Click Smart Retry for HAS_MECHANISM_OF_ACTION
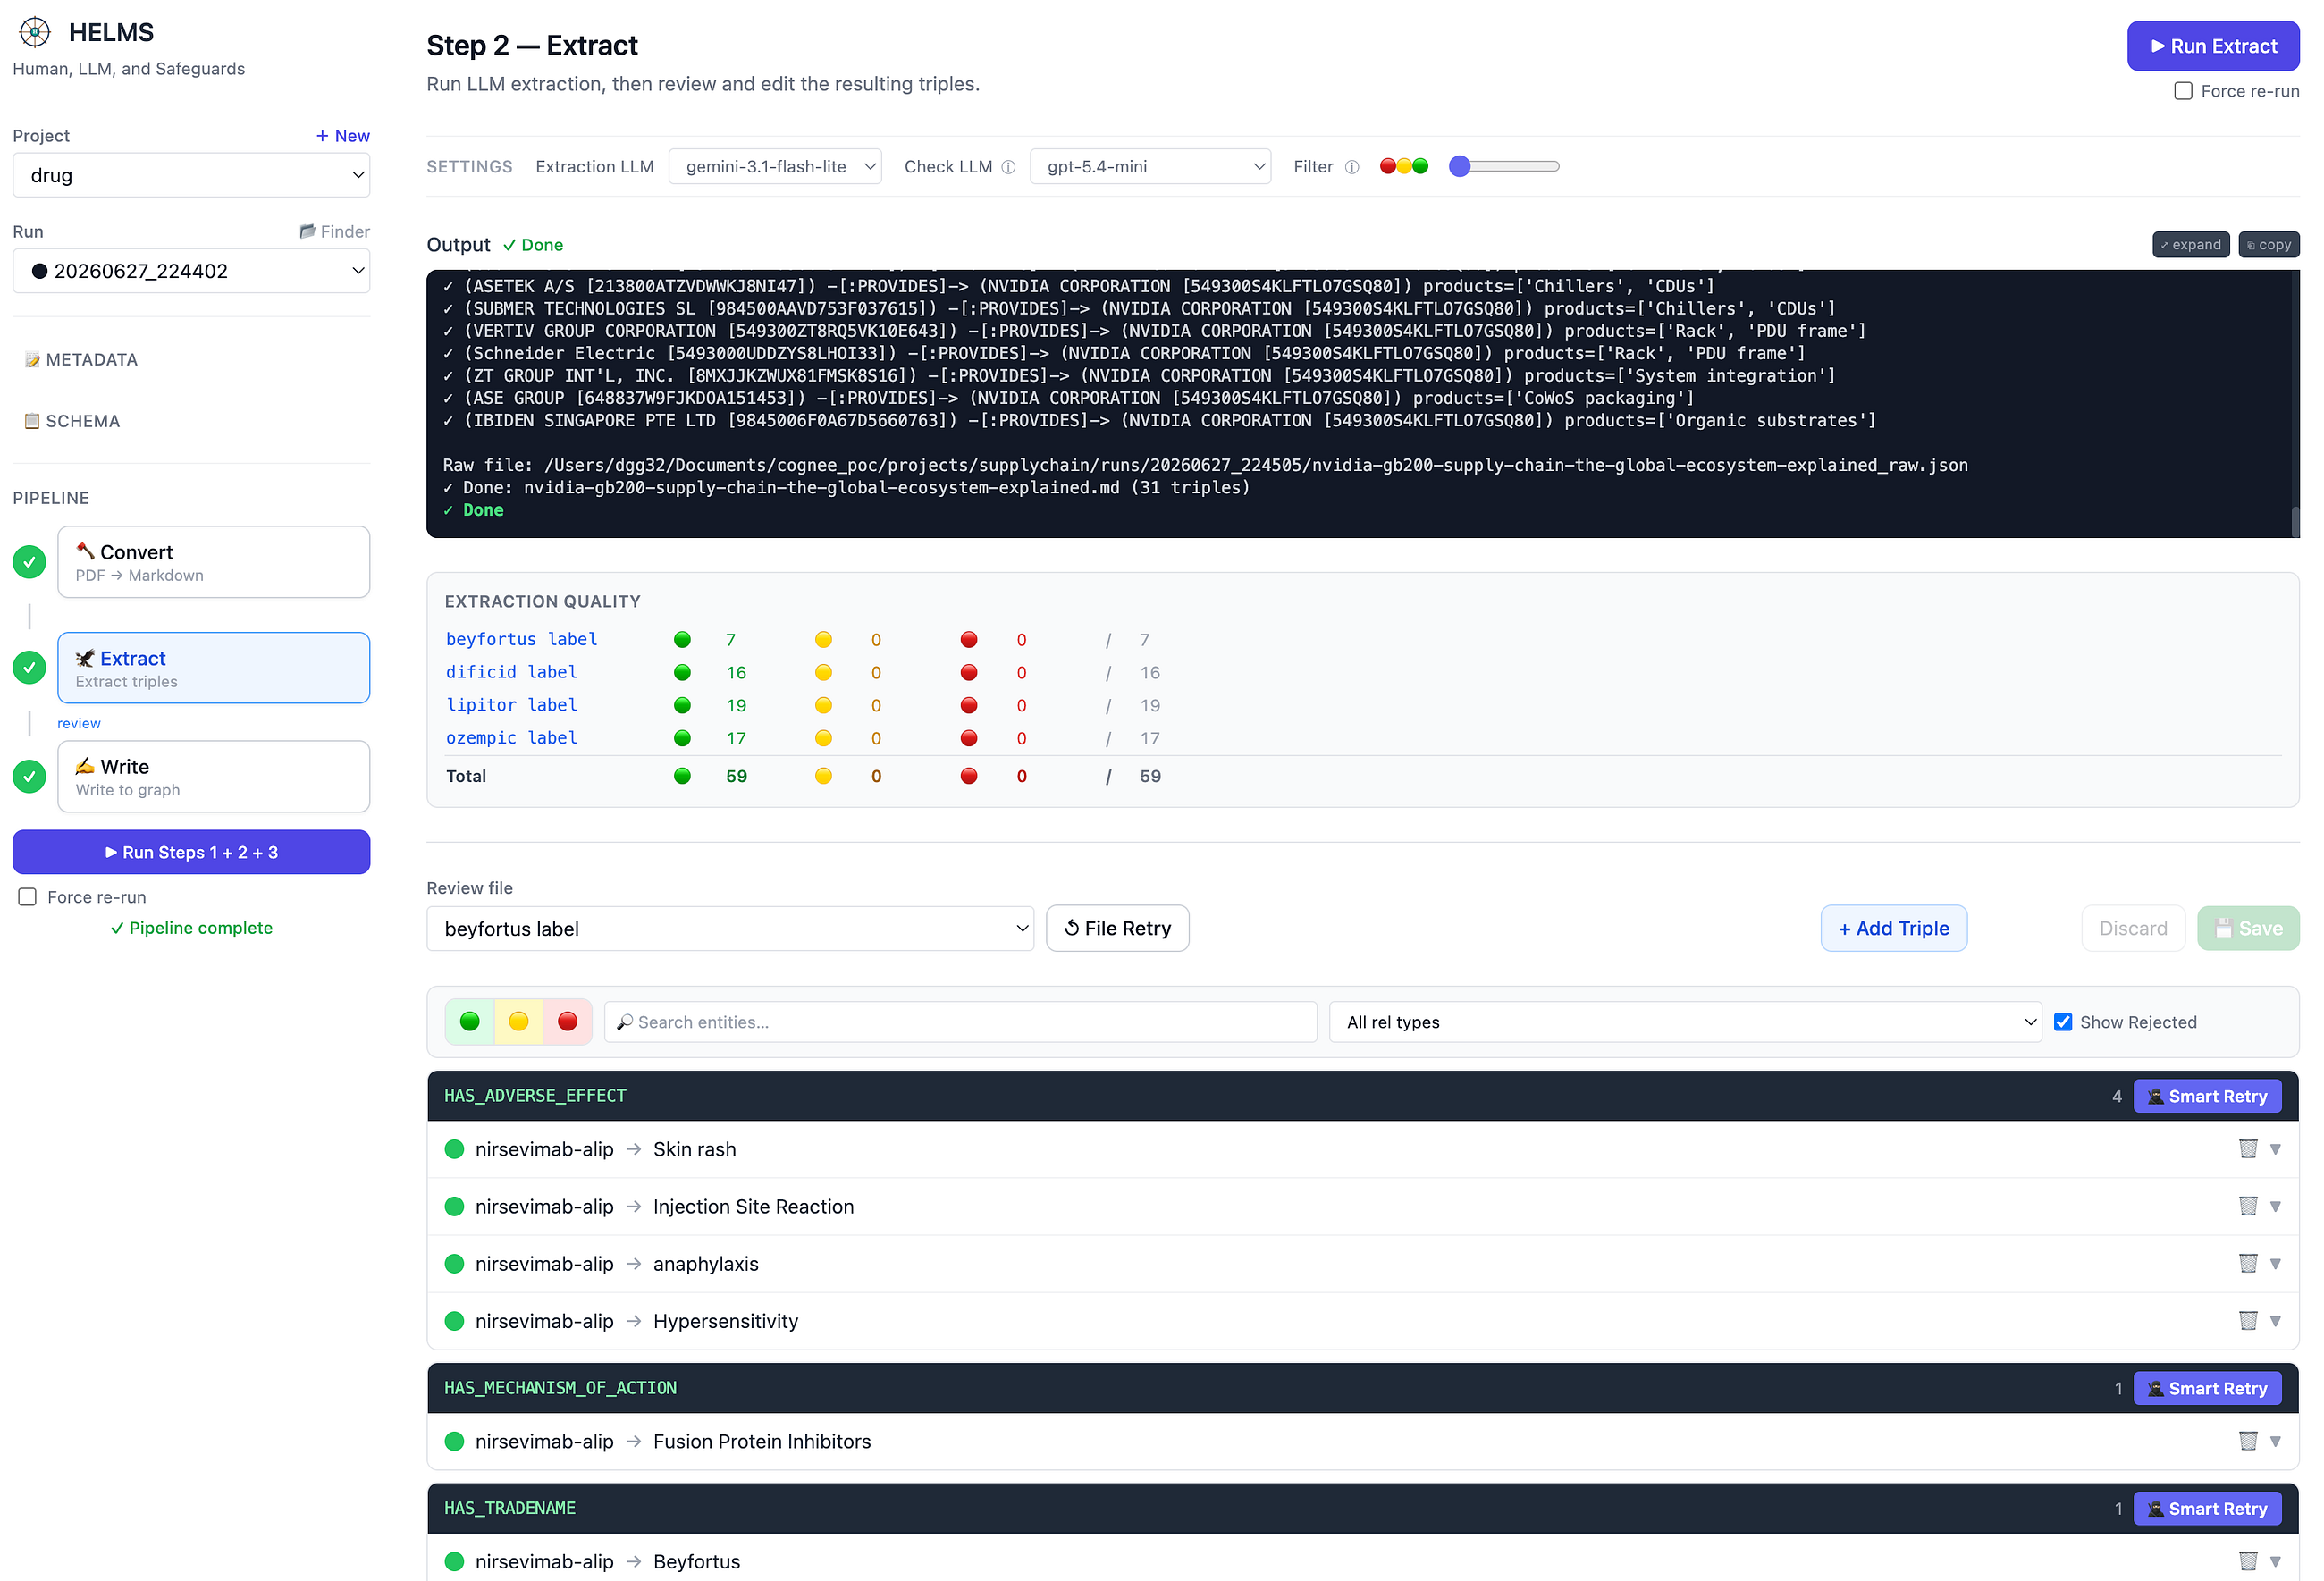The height and width of the screenshot is (1581, 2324). (x=2207, y=1388)
